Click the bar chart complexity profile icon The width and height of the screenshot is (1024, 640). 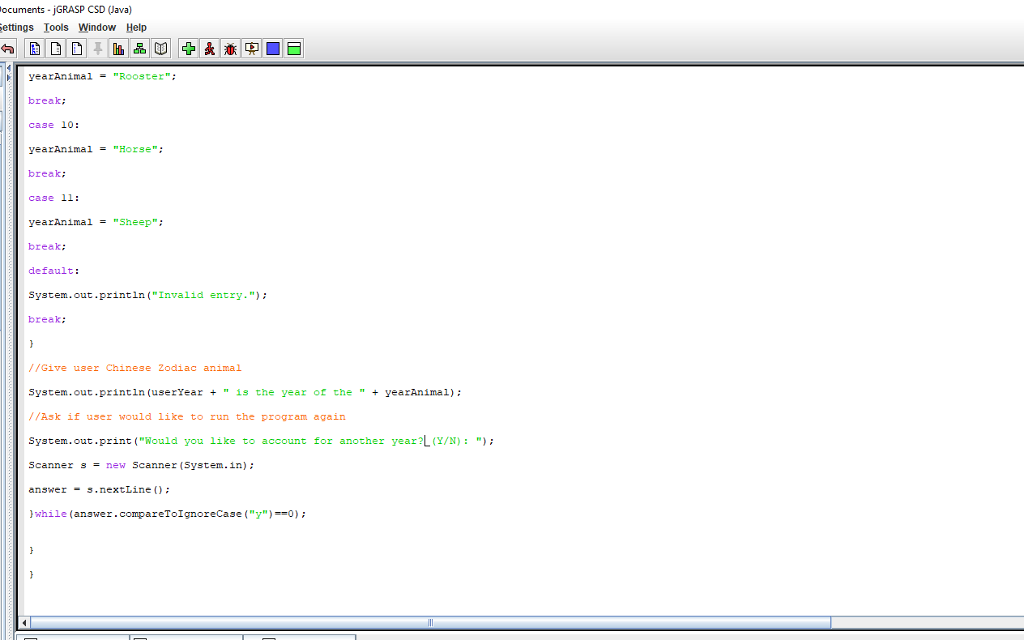click(118, 48)
